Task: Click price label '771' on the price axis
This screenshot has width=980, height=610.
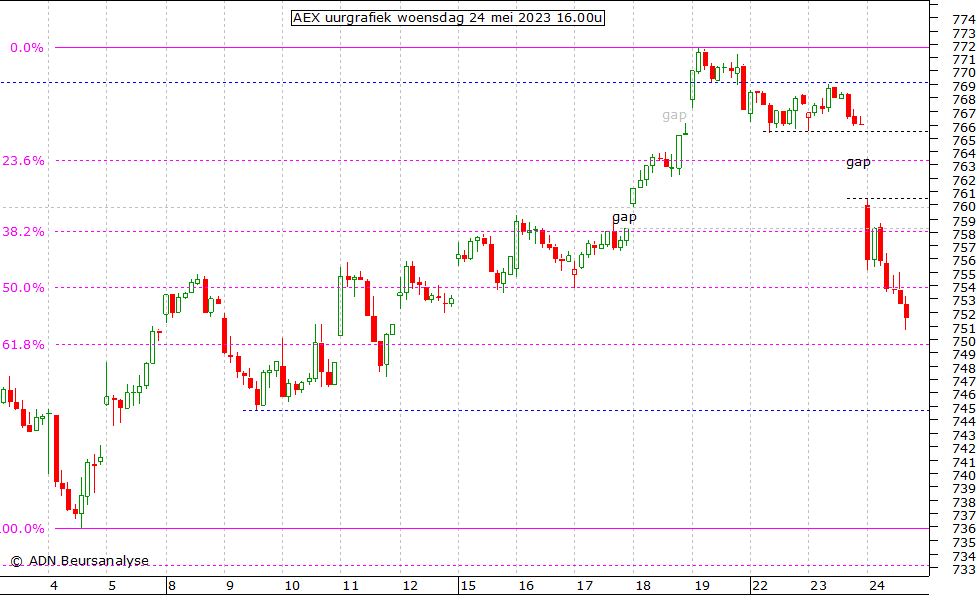Action: tap(964, 60)
